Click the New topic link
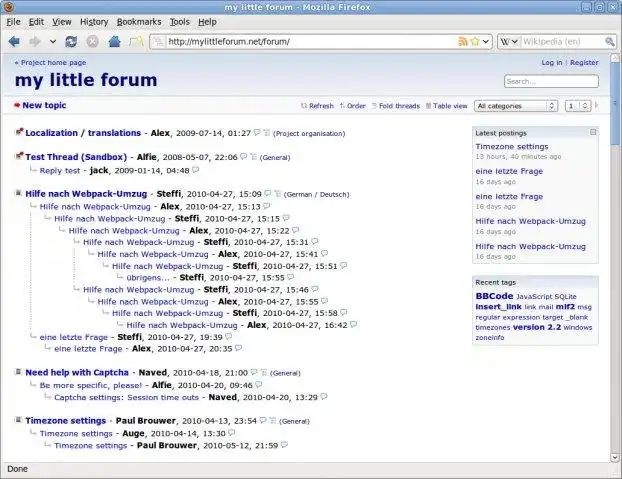This screenshot has width=622, height=479. (x=44, y=105)
